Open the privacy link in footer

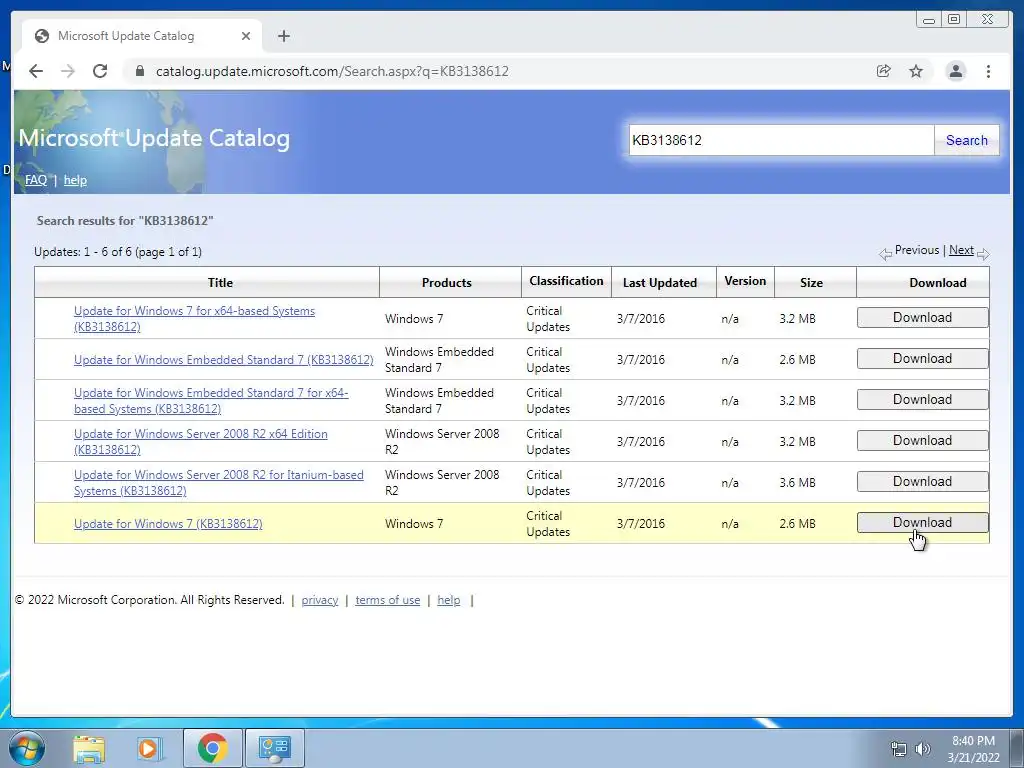click(x=319, y=600)
